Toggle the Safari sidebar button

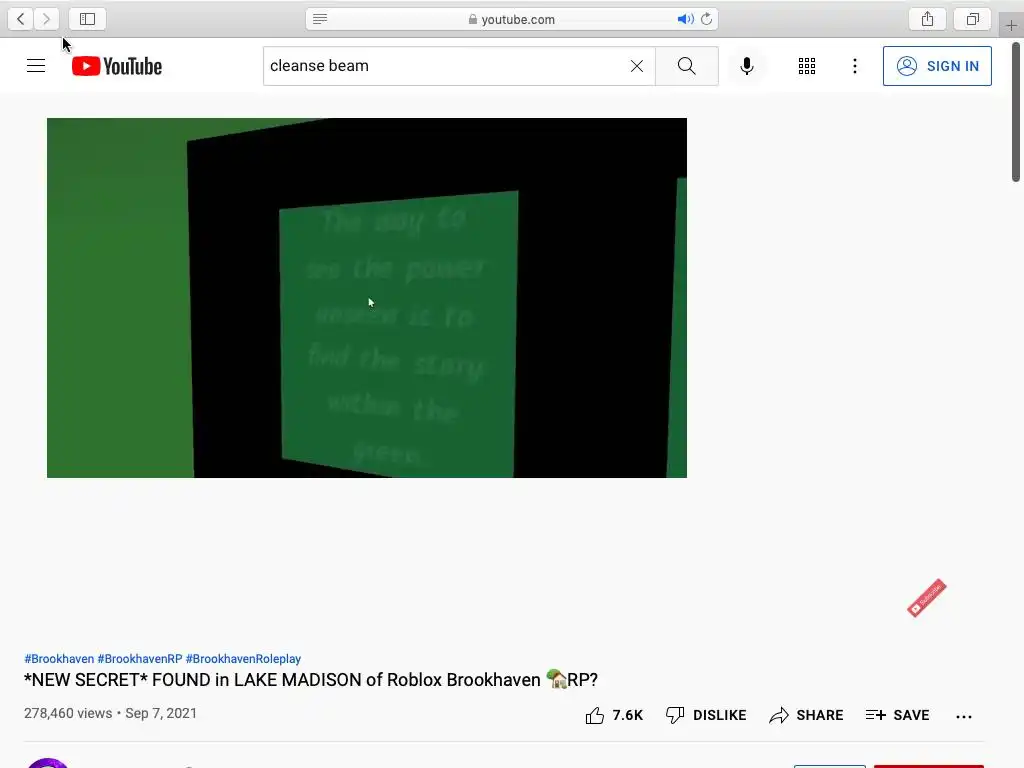point(88,19)
